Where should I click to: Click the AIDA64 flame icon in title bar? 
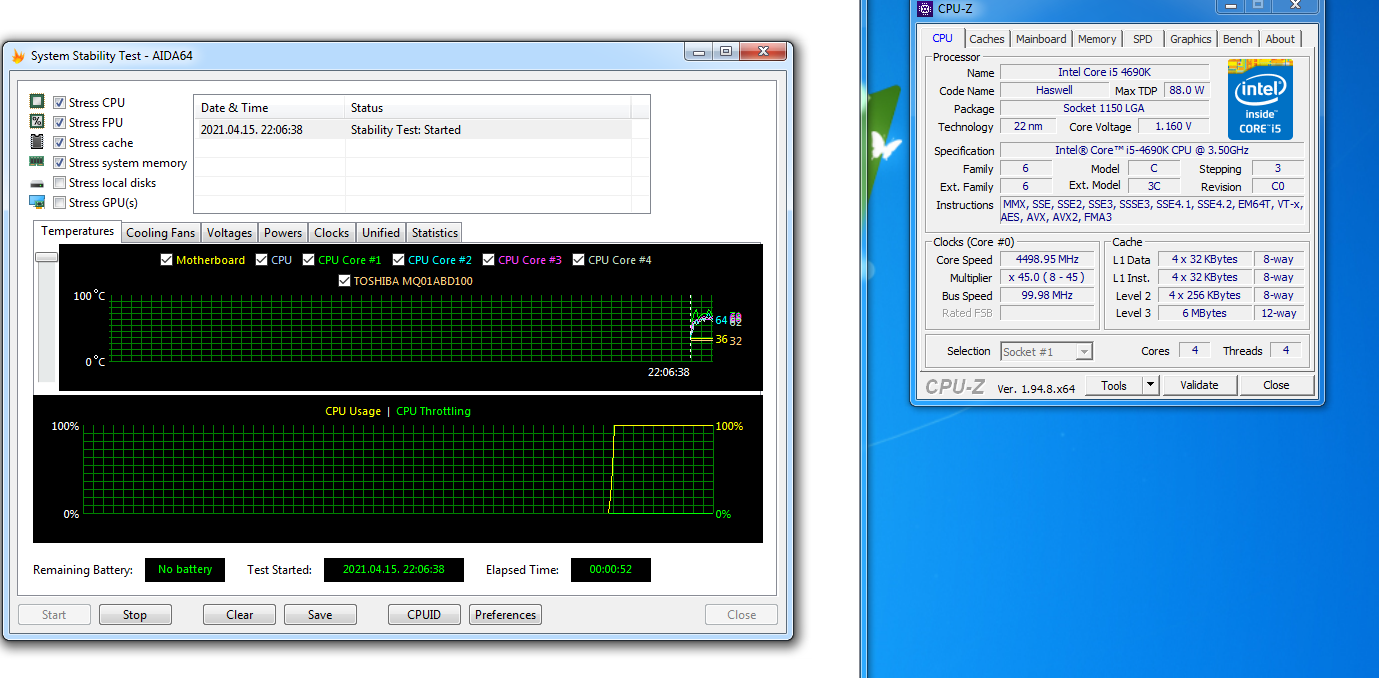coord(18,56)
